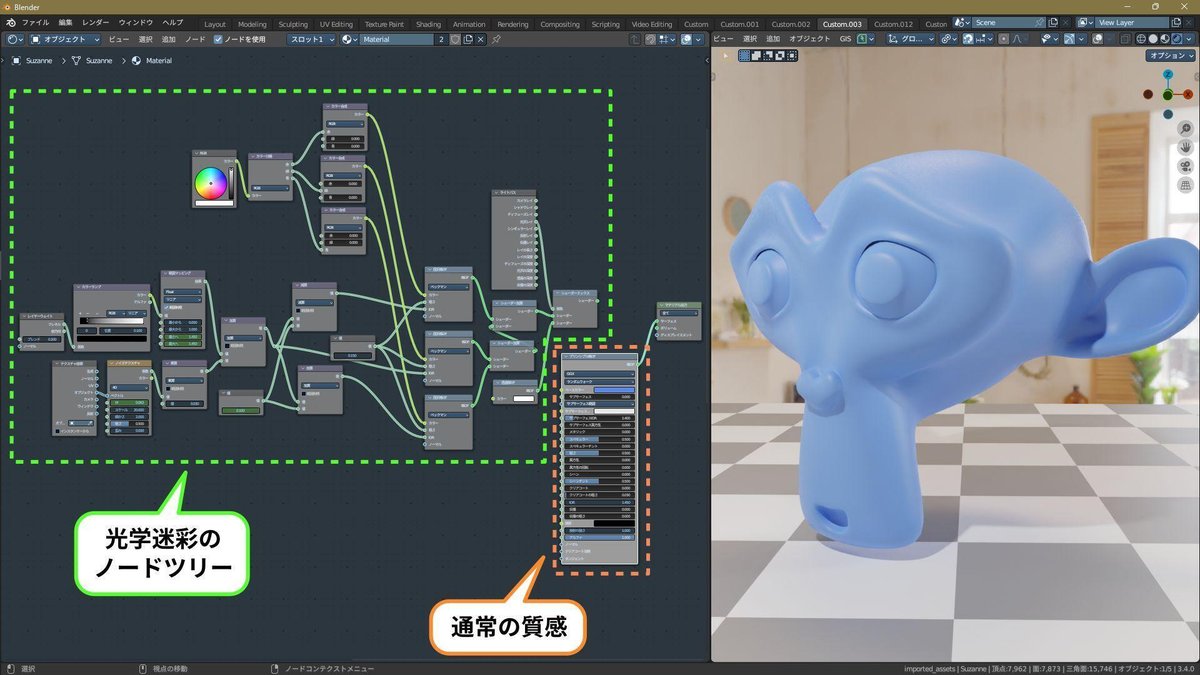Open the node snap type dropdown

coord(664,39)
